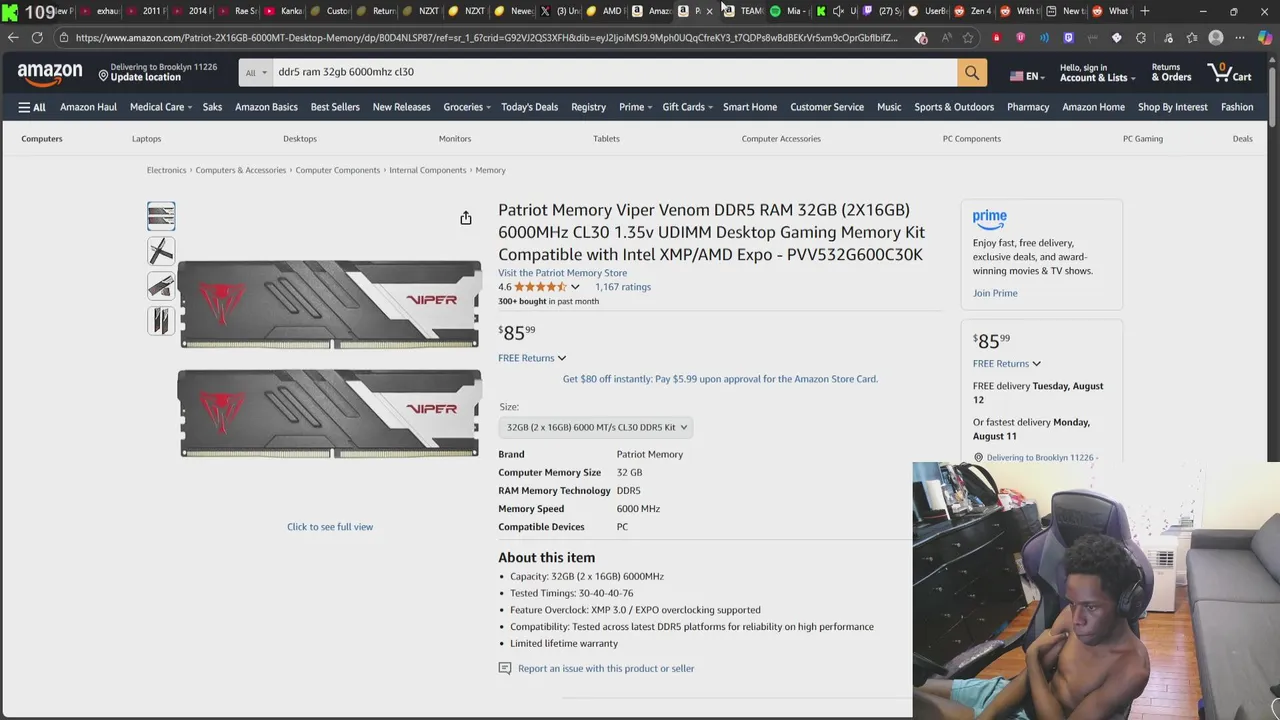Image resolution: width=1280 pixels, height=720 pixels.
Task: Click the red lock extension icon
Action: click(x=996, y=38)
